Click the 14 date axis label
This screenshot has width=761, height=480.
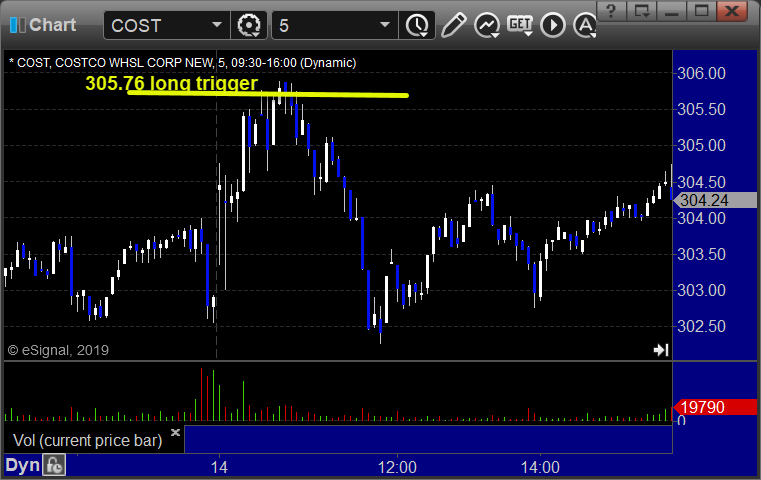click(x=219, y=467)
